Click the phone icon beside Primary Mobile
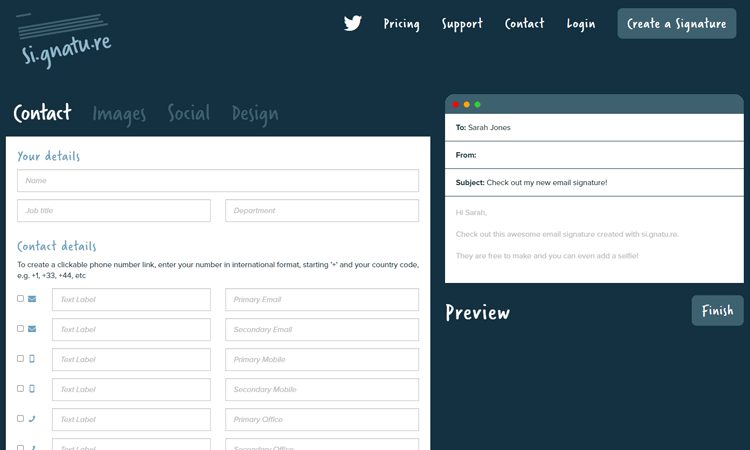Viewport: 750px width, 450px height. point(32,359)
